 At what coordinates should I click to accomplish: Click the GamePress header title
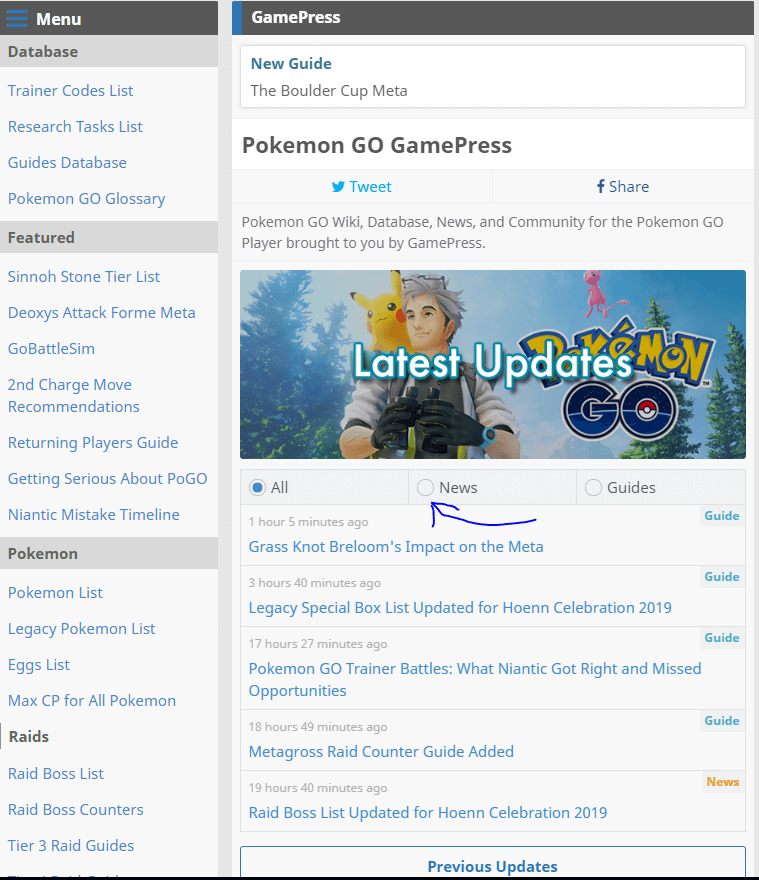click(x=295, y=17)
